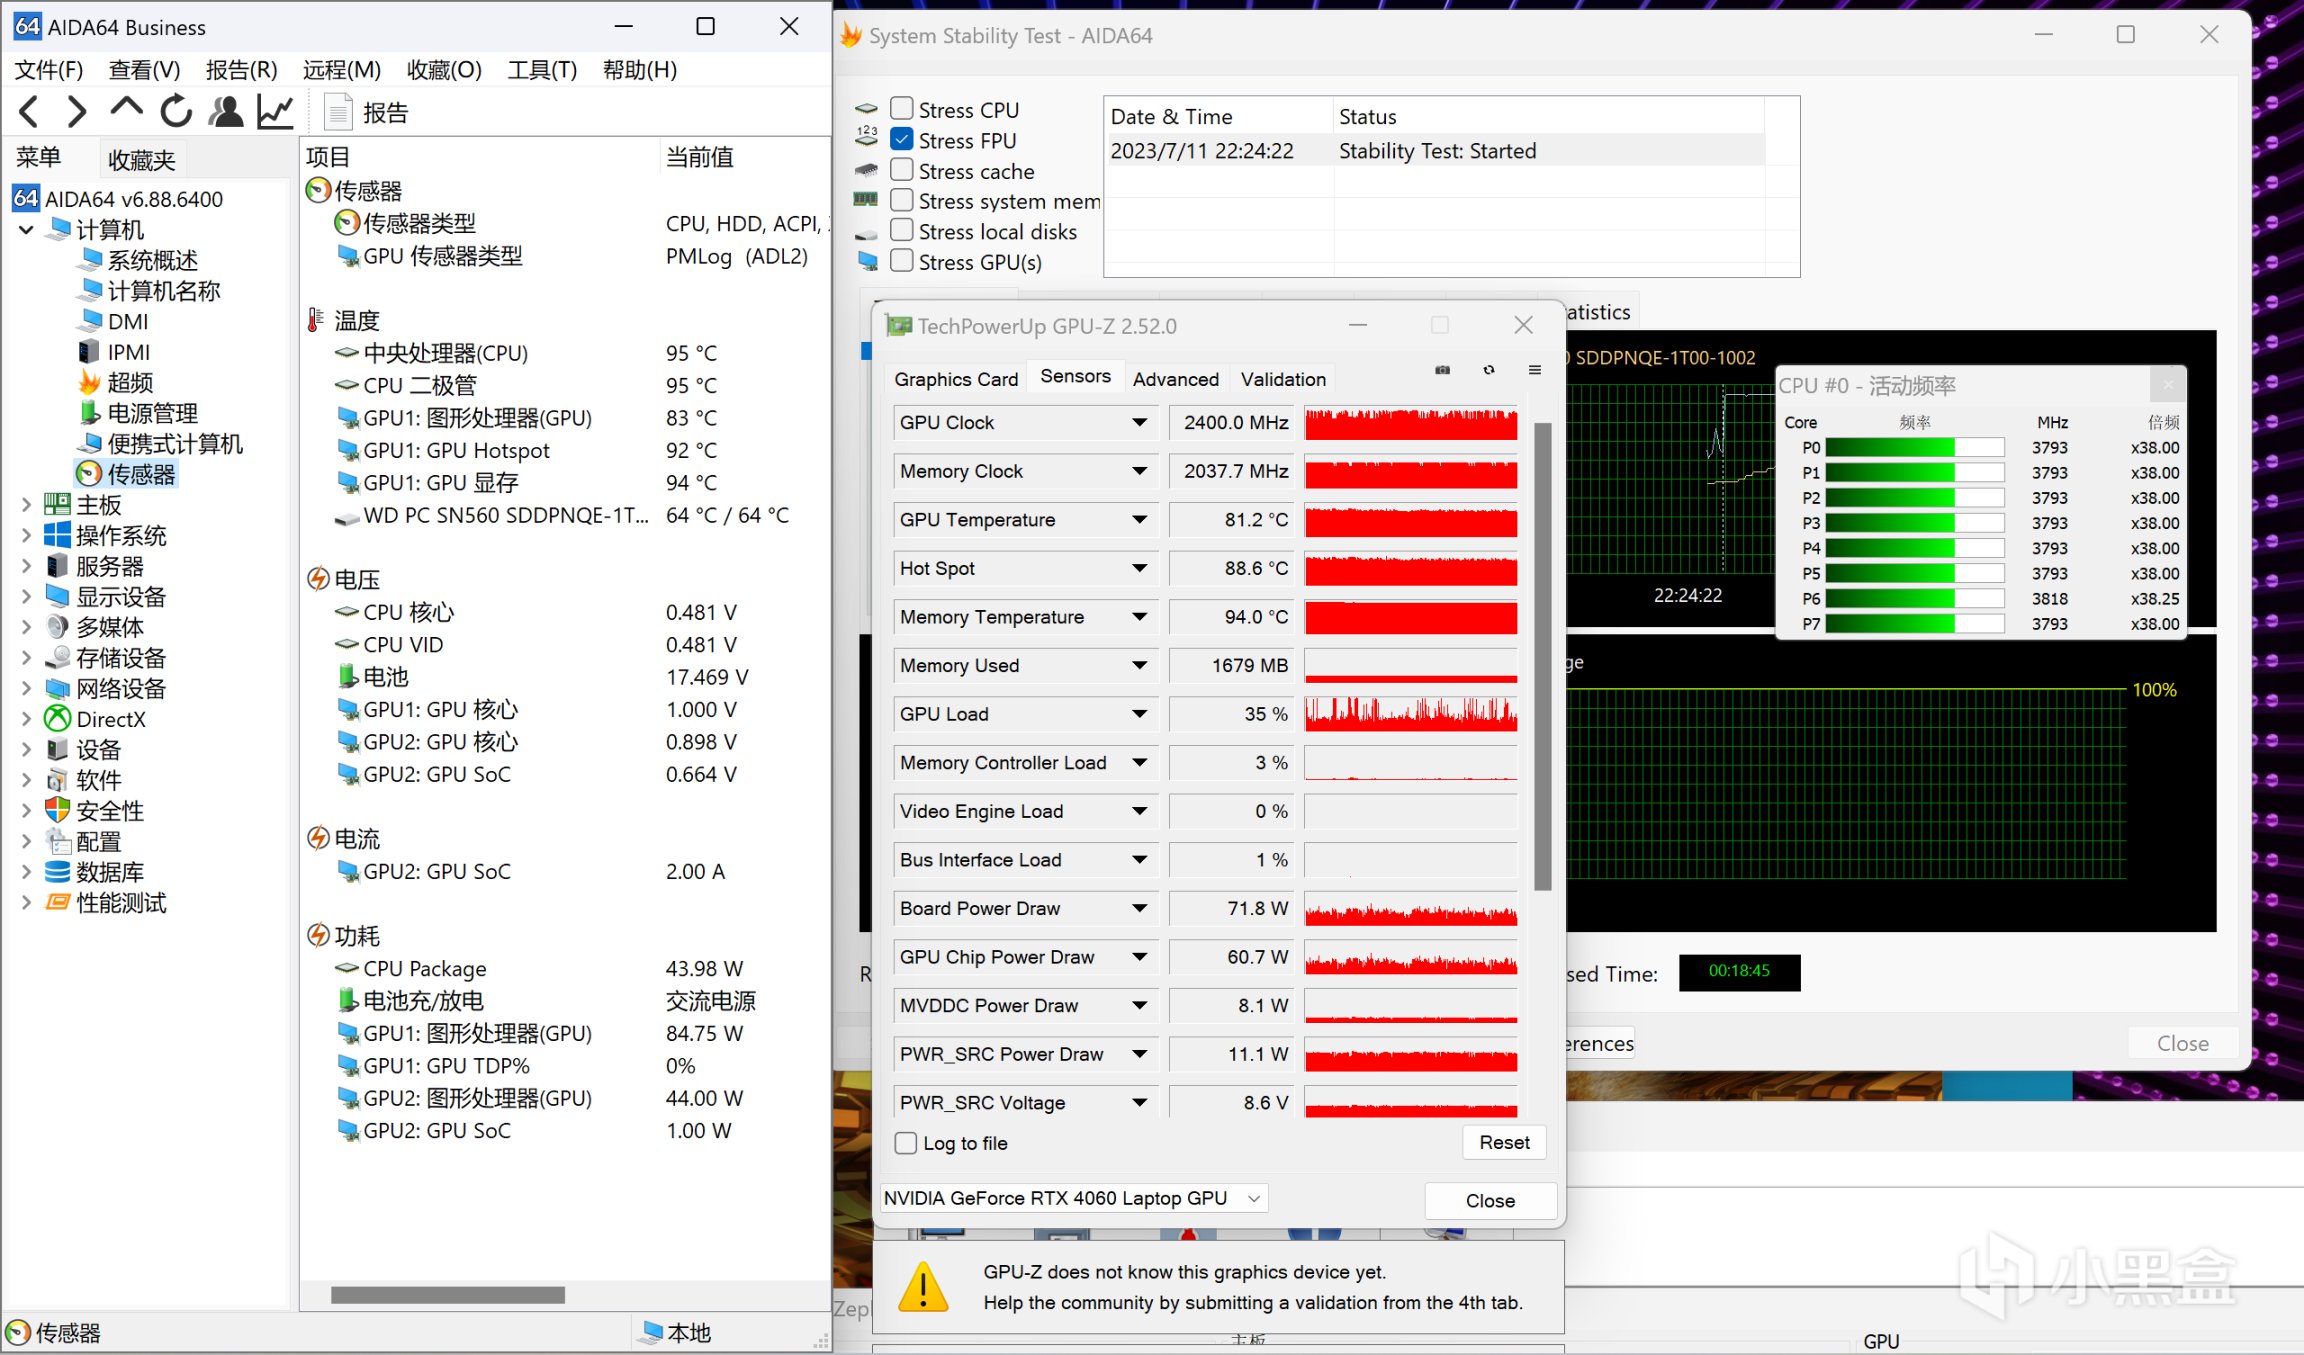The height and width of the screenshot is (1355, 2304).
Task: Click the GPU-Z sensors vertical scrollbar
Action: click(x=1542, y=656)
